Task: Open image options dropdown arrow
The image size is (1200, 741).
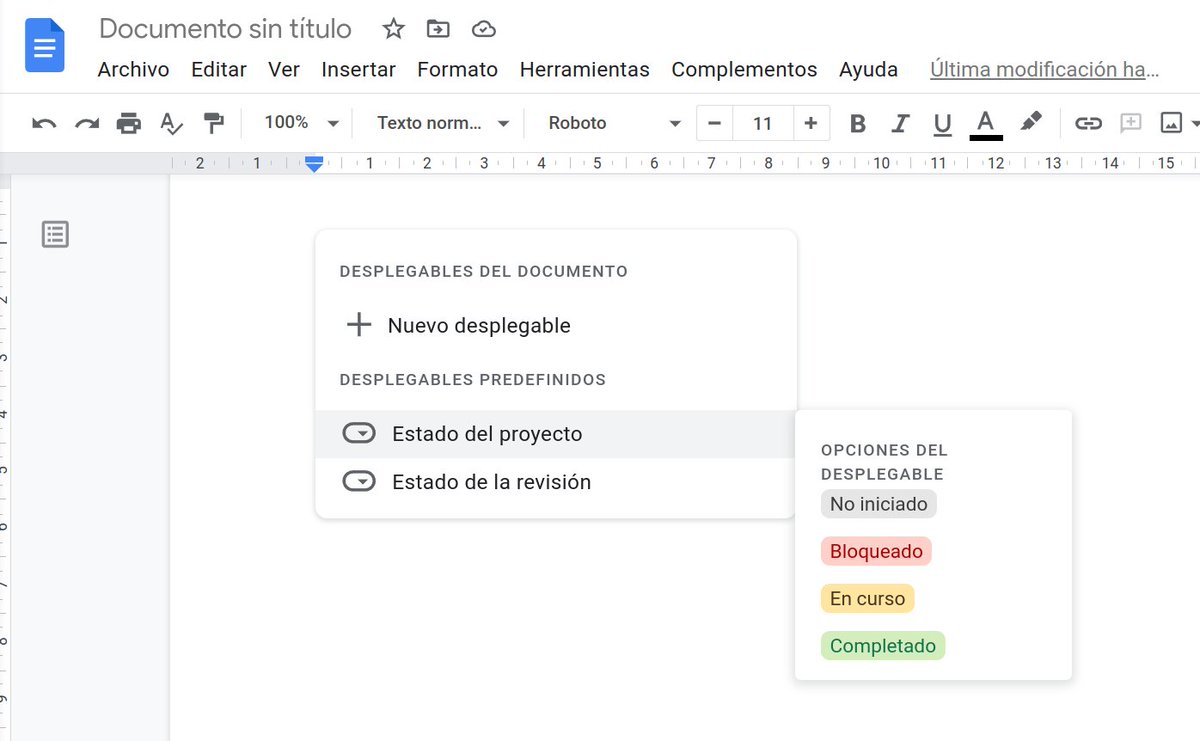Action: tap(1194, 124)
